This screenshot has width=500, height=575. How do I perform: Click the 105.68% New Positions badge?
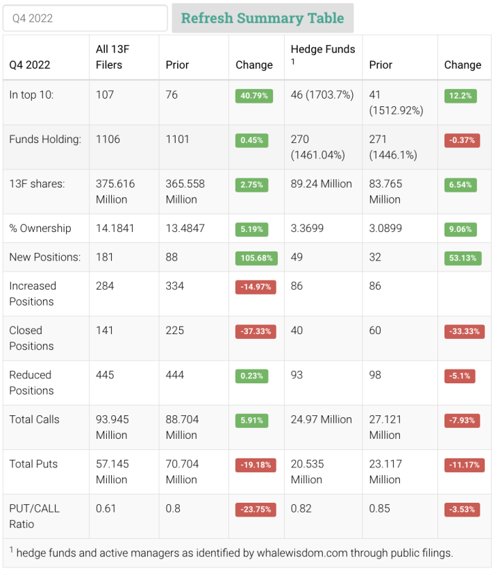click(x=256, y=258)
